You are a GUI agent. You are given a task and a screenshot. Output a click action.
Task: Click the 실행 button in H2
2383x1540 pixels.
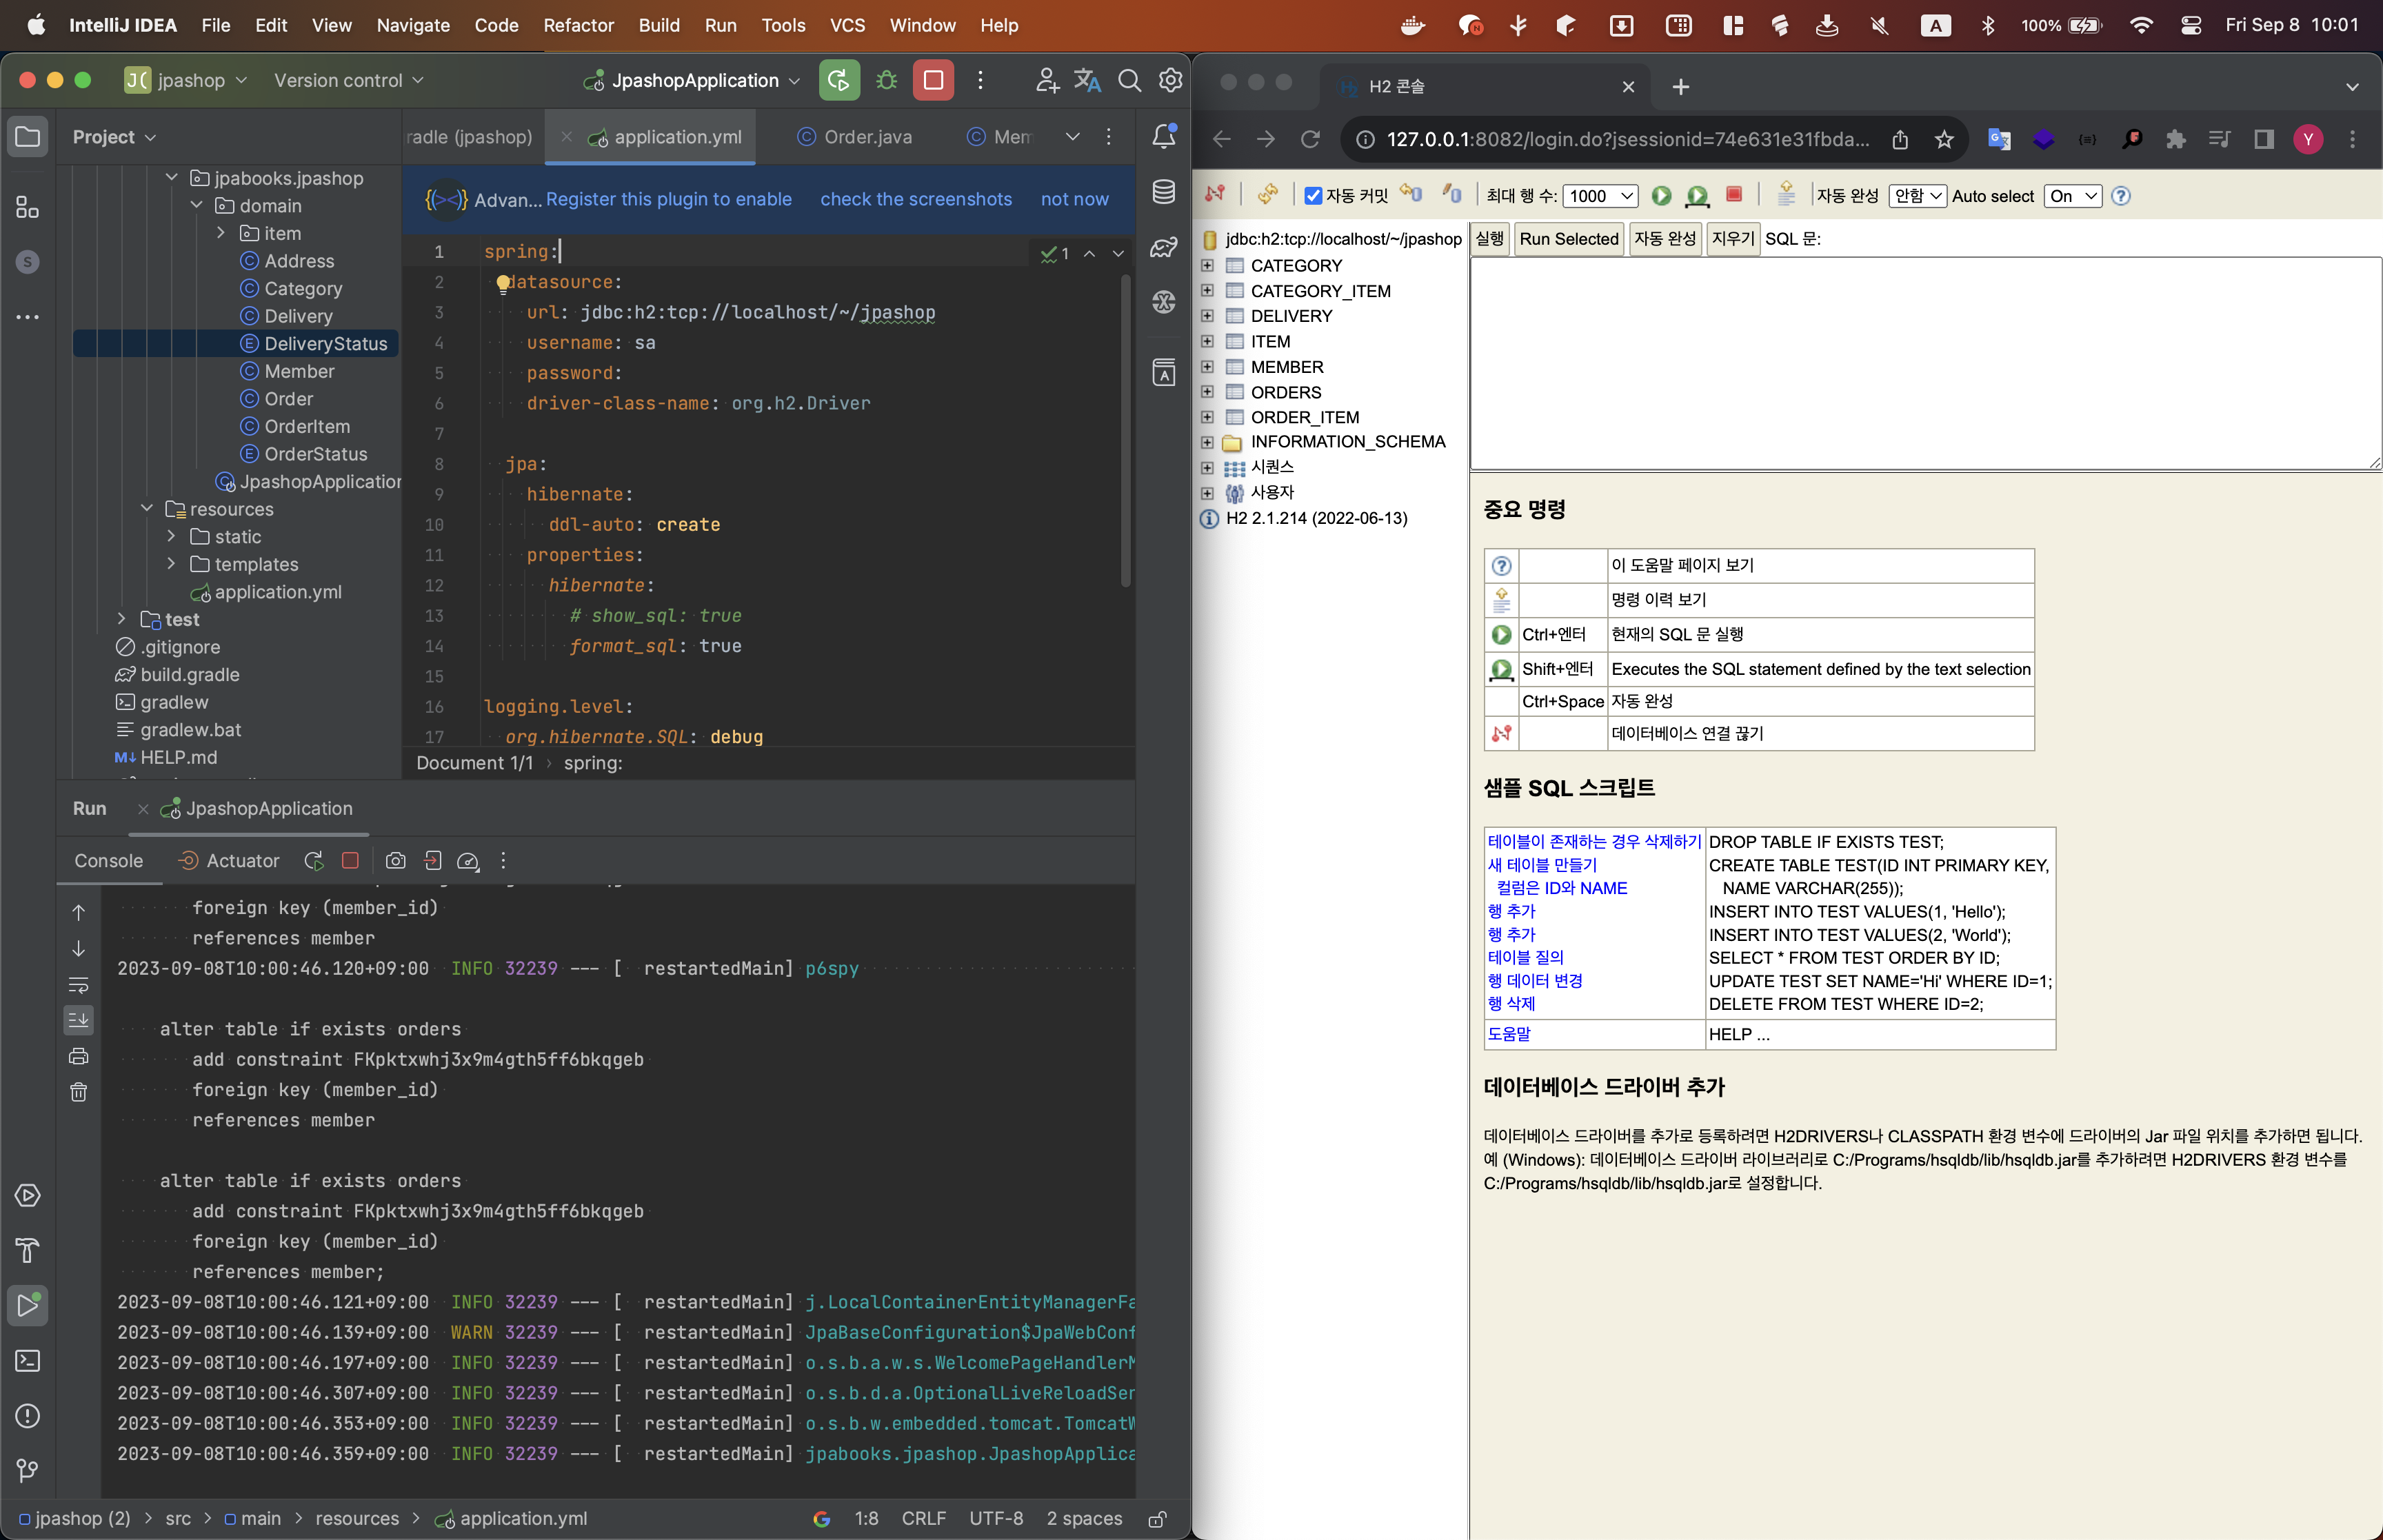1489,239
